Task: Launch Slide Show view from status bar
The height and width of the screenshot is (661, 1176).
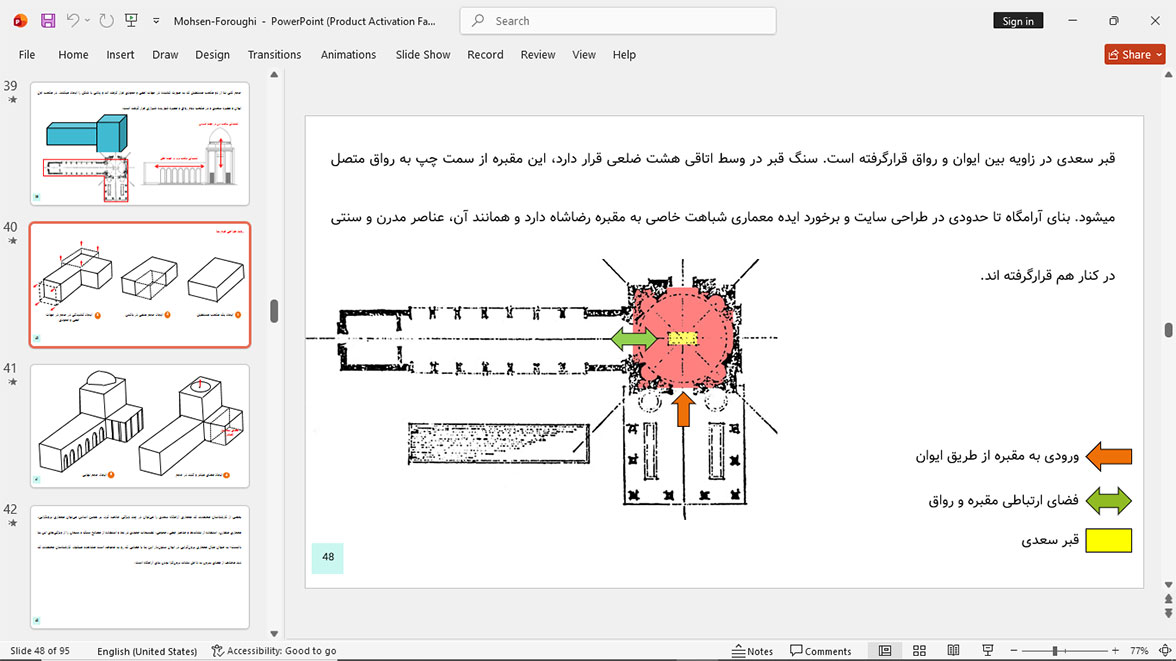Action: tap(988, 650)
